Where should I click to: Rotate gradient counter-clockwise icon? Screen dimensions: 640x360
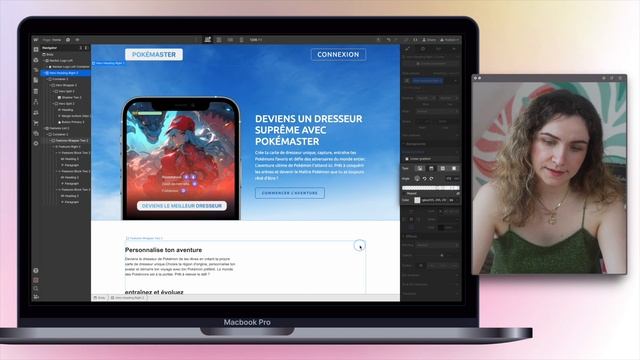coord(424,178)
